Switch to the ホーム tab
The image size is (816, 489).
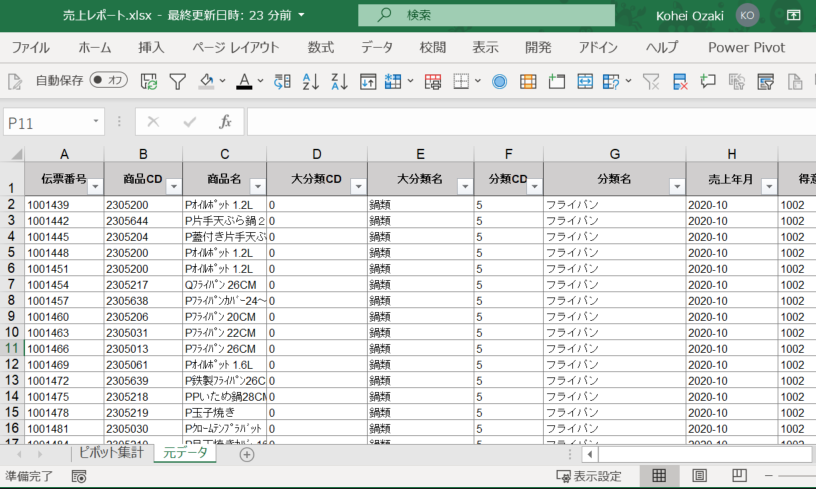point(95,47)
